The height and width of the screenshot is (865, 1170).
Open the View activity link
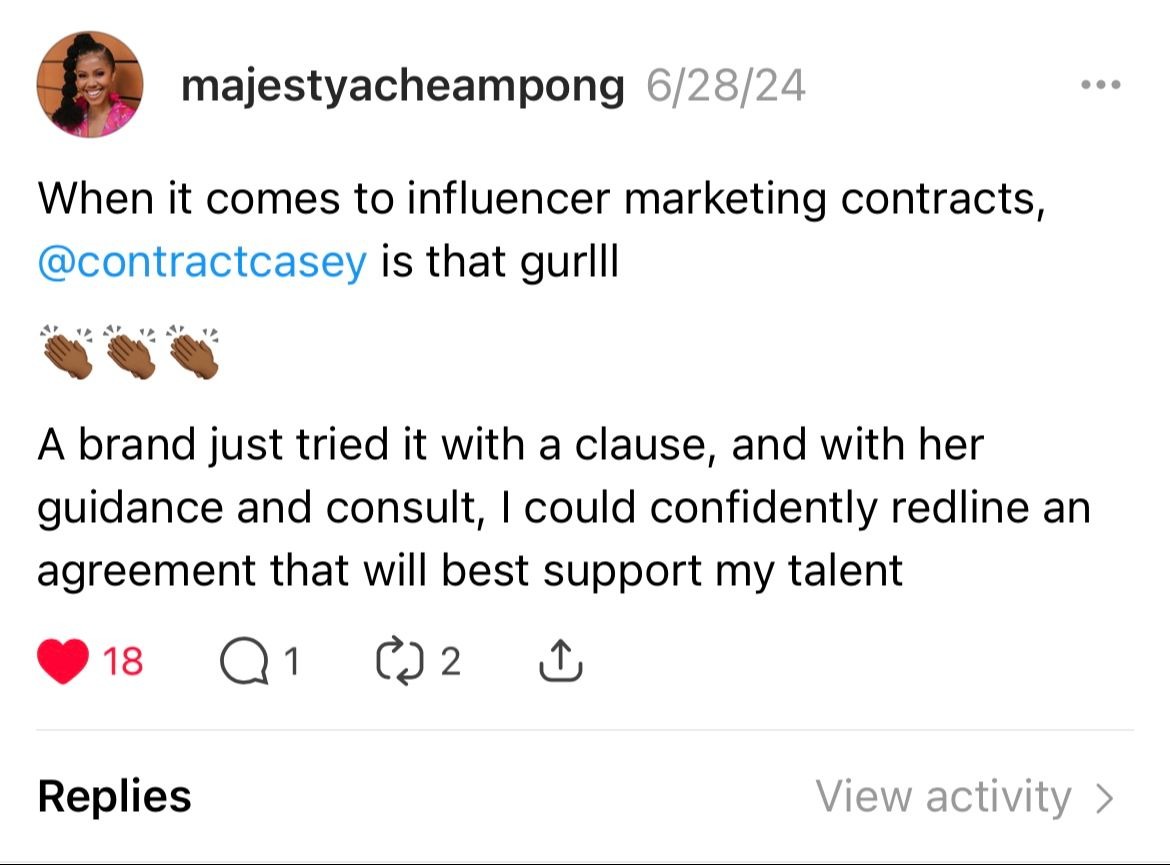(x=943, y=797)
